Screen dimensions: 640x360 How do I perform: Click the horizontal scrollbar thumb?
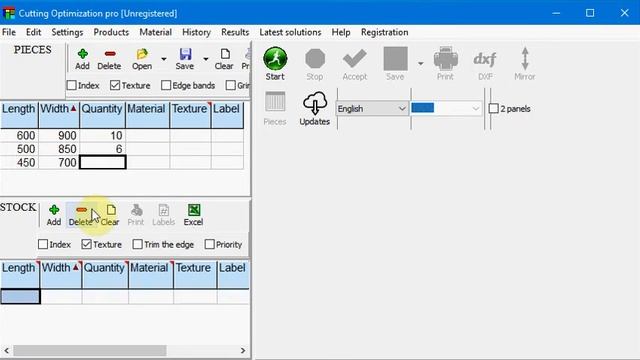pyautogui.click(x=90, y=350)
